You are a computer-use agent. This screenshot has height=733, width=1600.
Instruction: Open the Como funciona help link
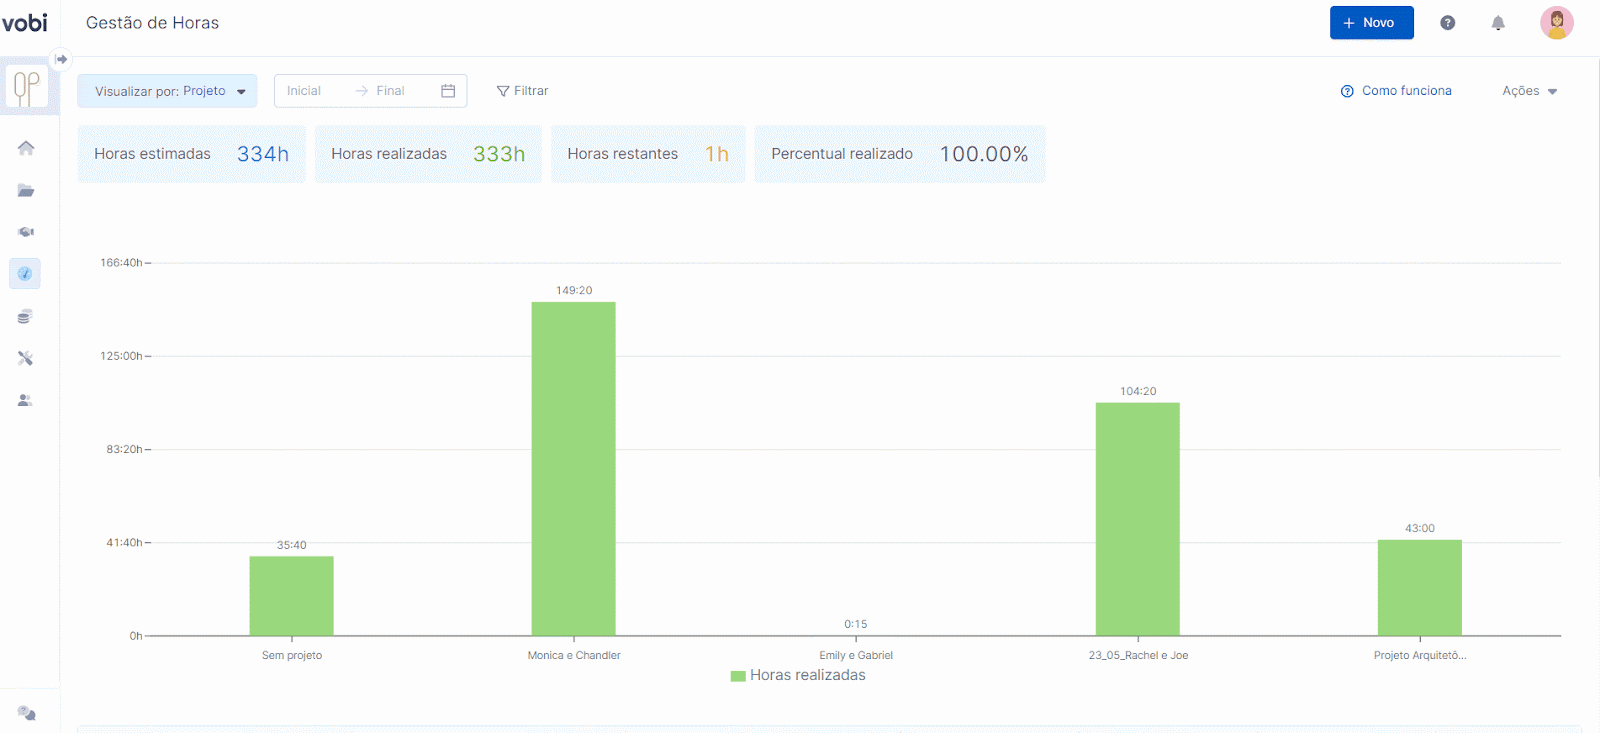[1396, 91]
